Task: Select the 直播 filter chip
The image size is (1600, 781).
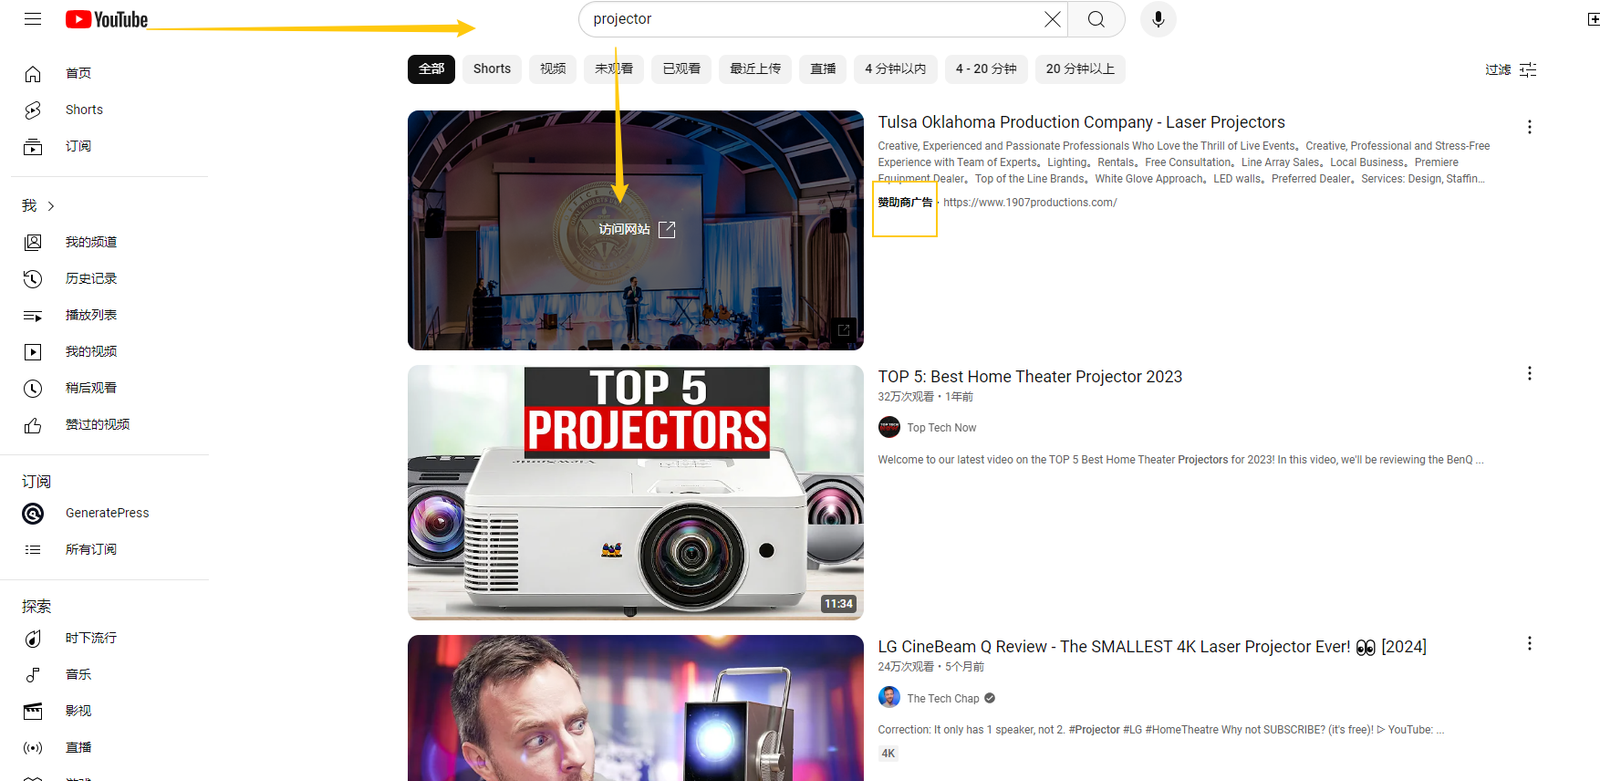Action: 823,69
